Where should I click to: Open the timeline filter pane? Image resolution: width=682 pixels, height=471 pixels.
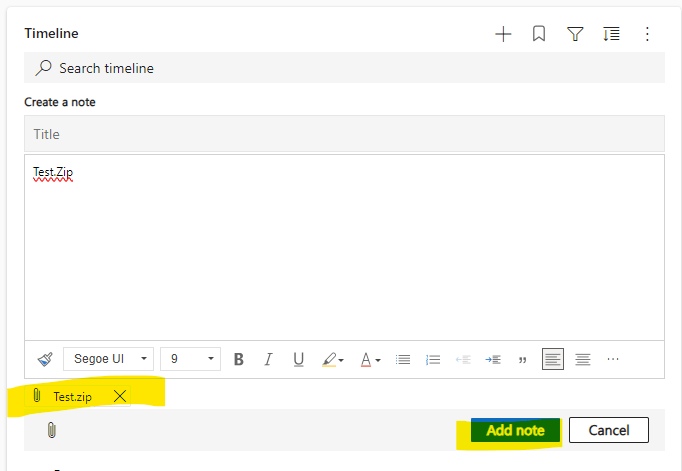(575, 34)
